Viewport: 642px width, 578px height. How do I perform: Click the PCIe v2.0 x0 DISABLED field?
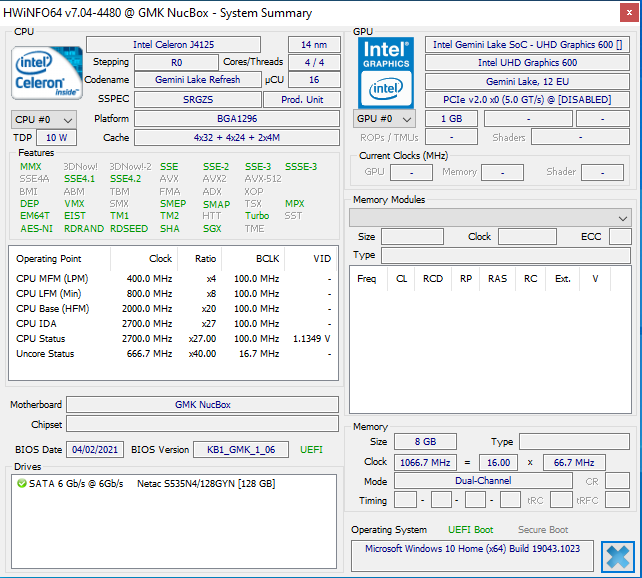tap(527, 99)
